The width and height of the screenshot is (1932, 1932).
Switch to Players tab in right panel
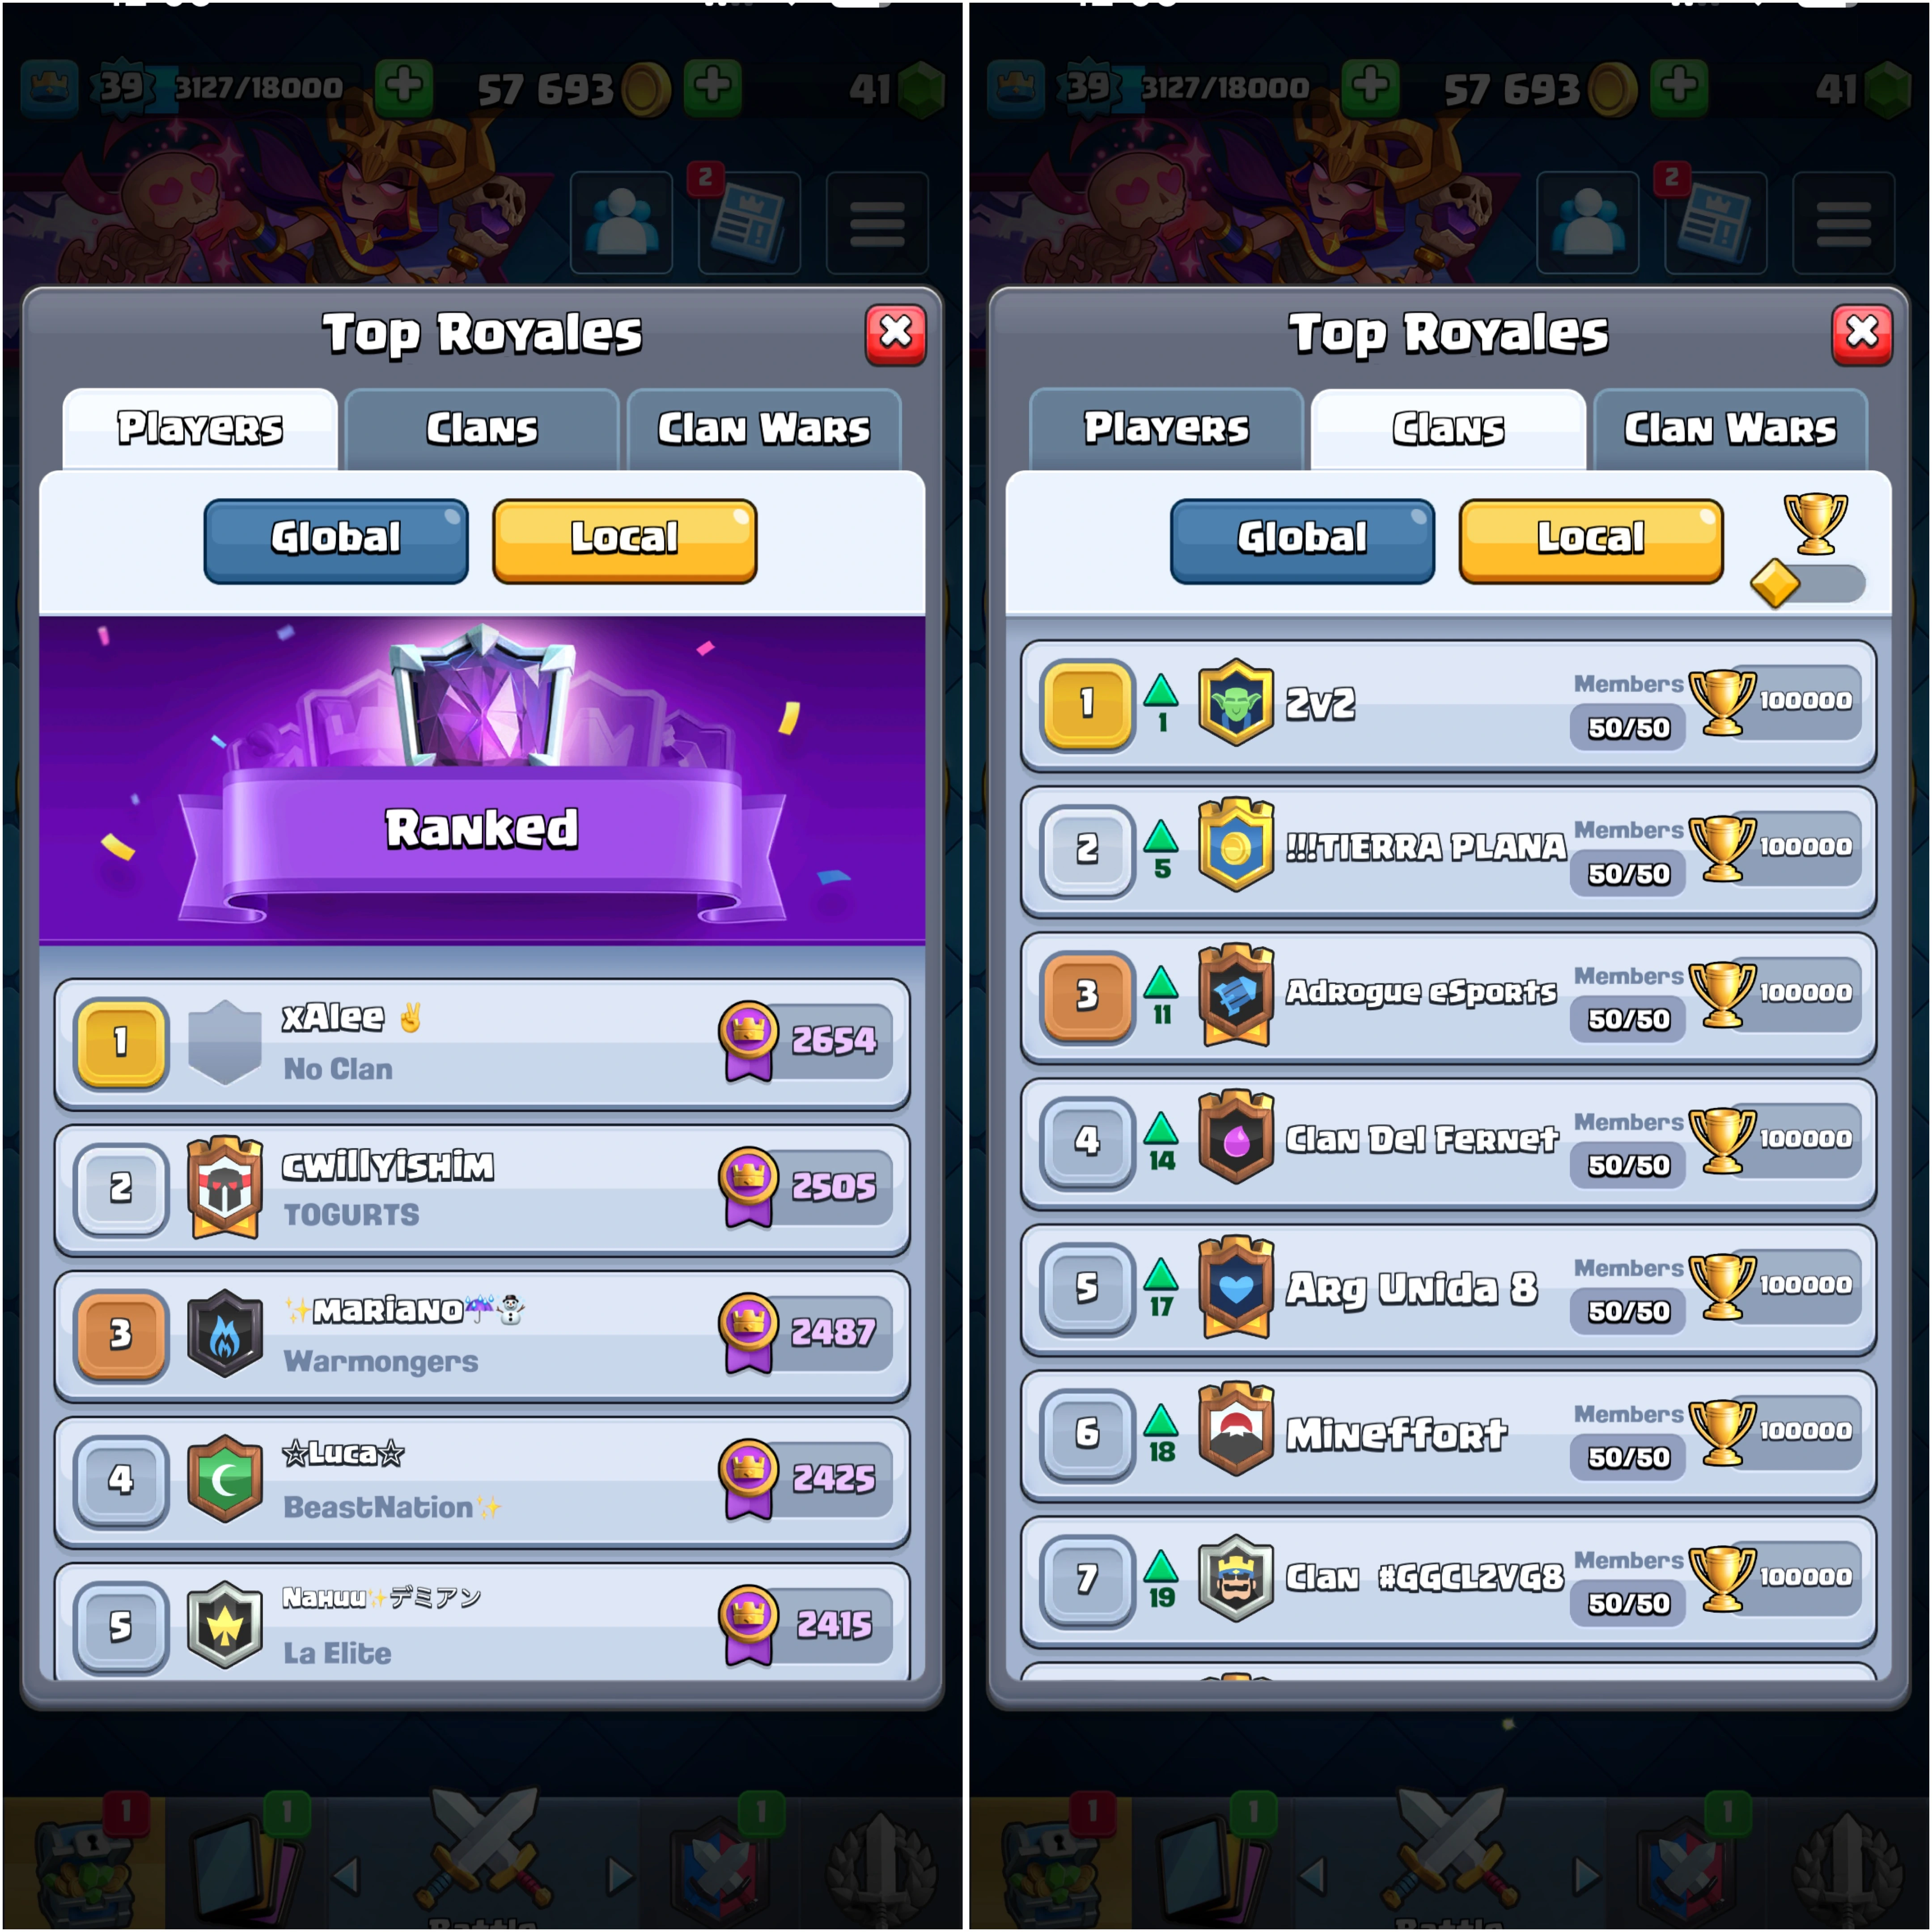(x=1166, y=429)
